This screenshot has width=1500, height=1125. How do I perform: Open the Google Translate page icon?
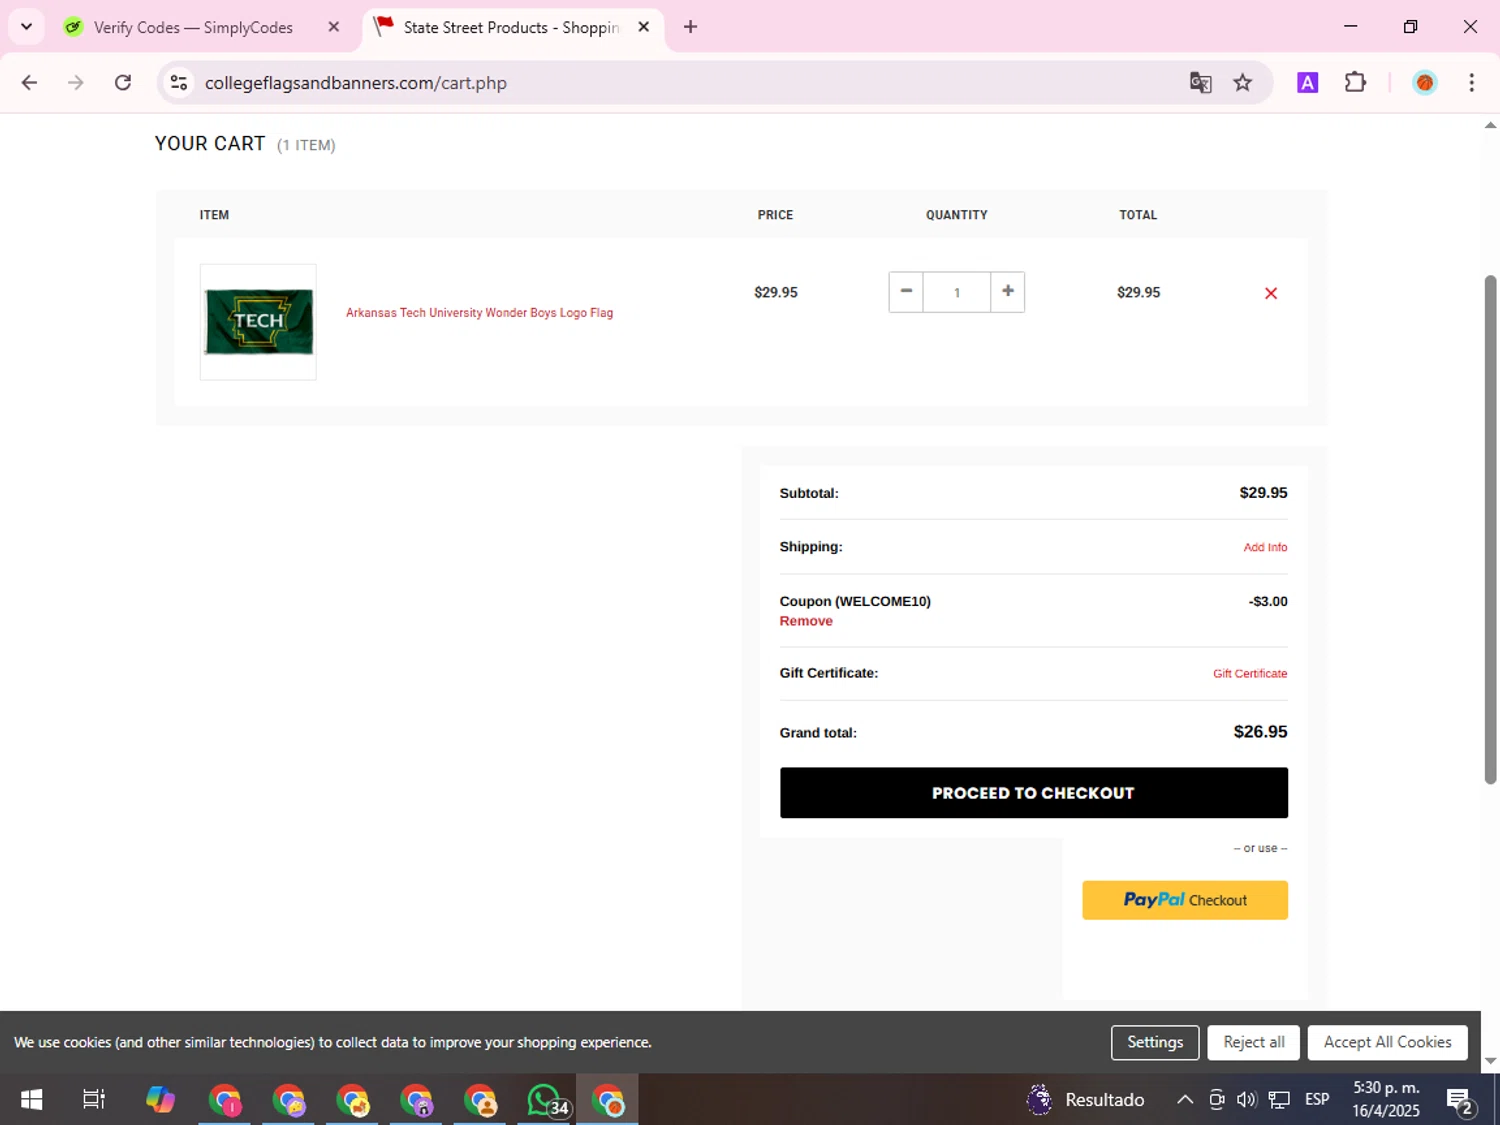(1200, 83)
